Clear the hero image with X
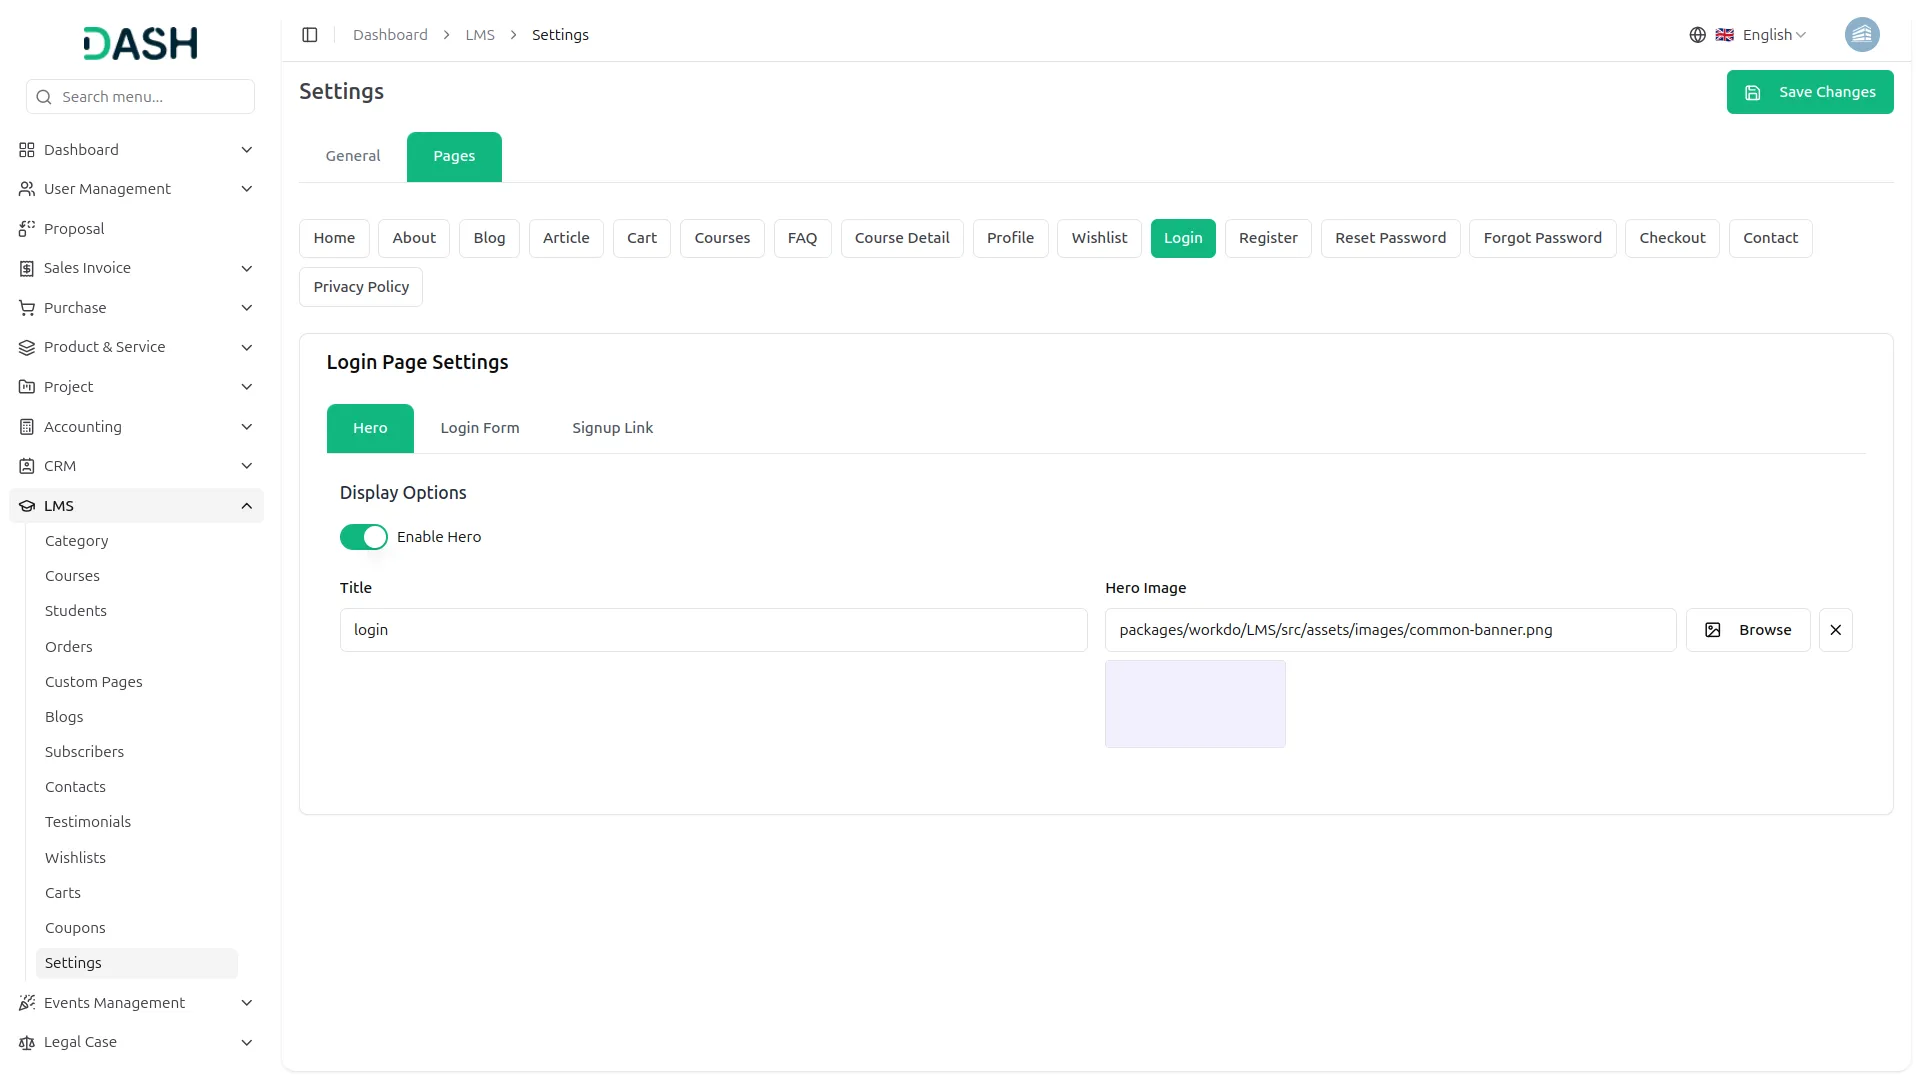 pos(1835,630)
